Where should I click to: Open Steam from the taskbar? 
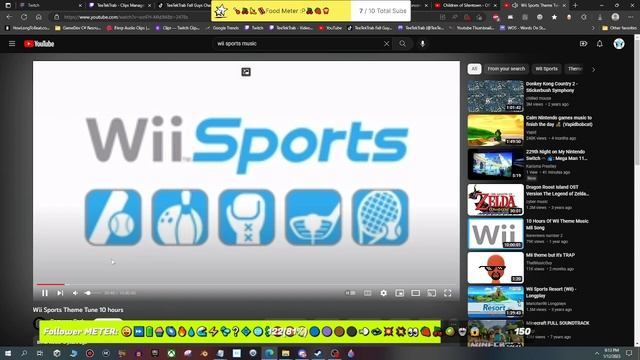pyautogui.click(x=318, y=353)
